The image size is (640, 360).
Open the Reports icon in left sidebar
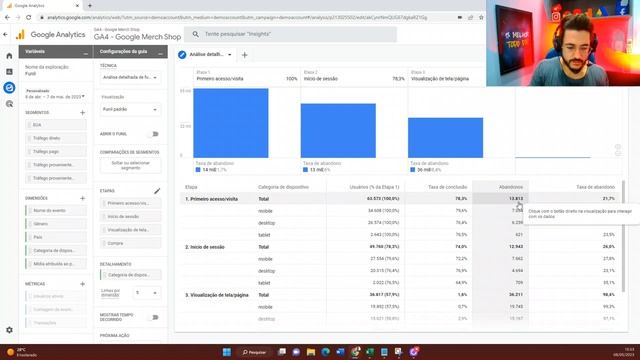pyautogui.click(x=9, y=72)
